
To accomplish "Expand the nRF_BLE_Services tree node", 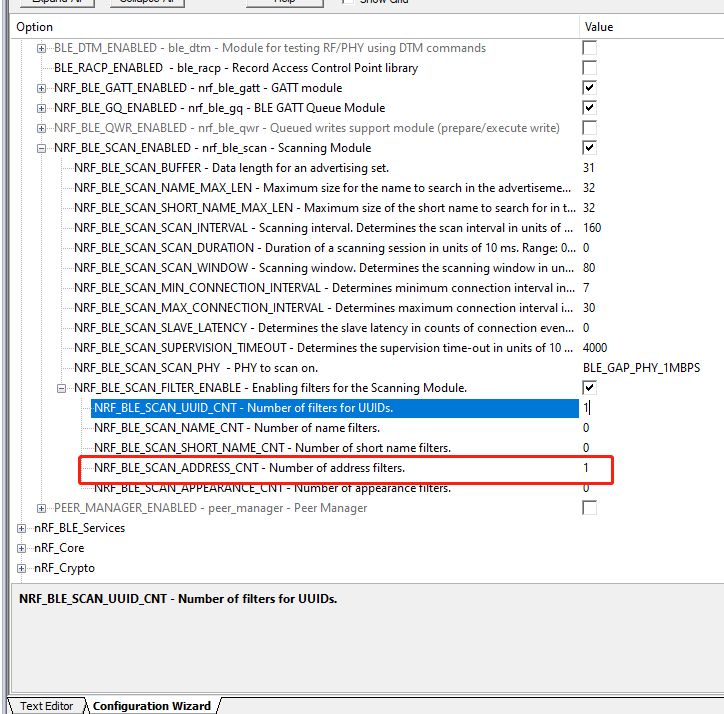I will pos(23,528).
